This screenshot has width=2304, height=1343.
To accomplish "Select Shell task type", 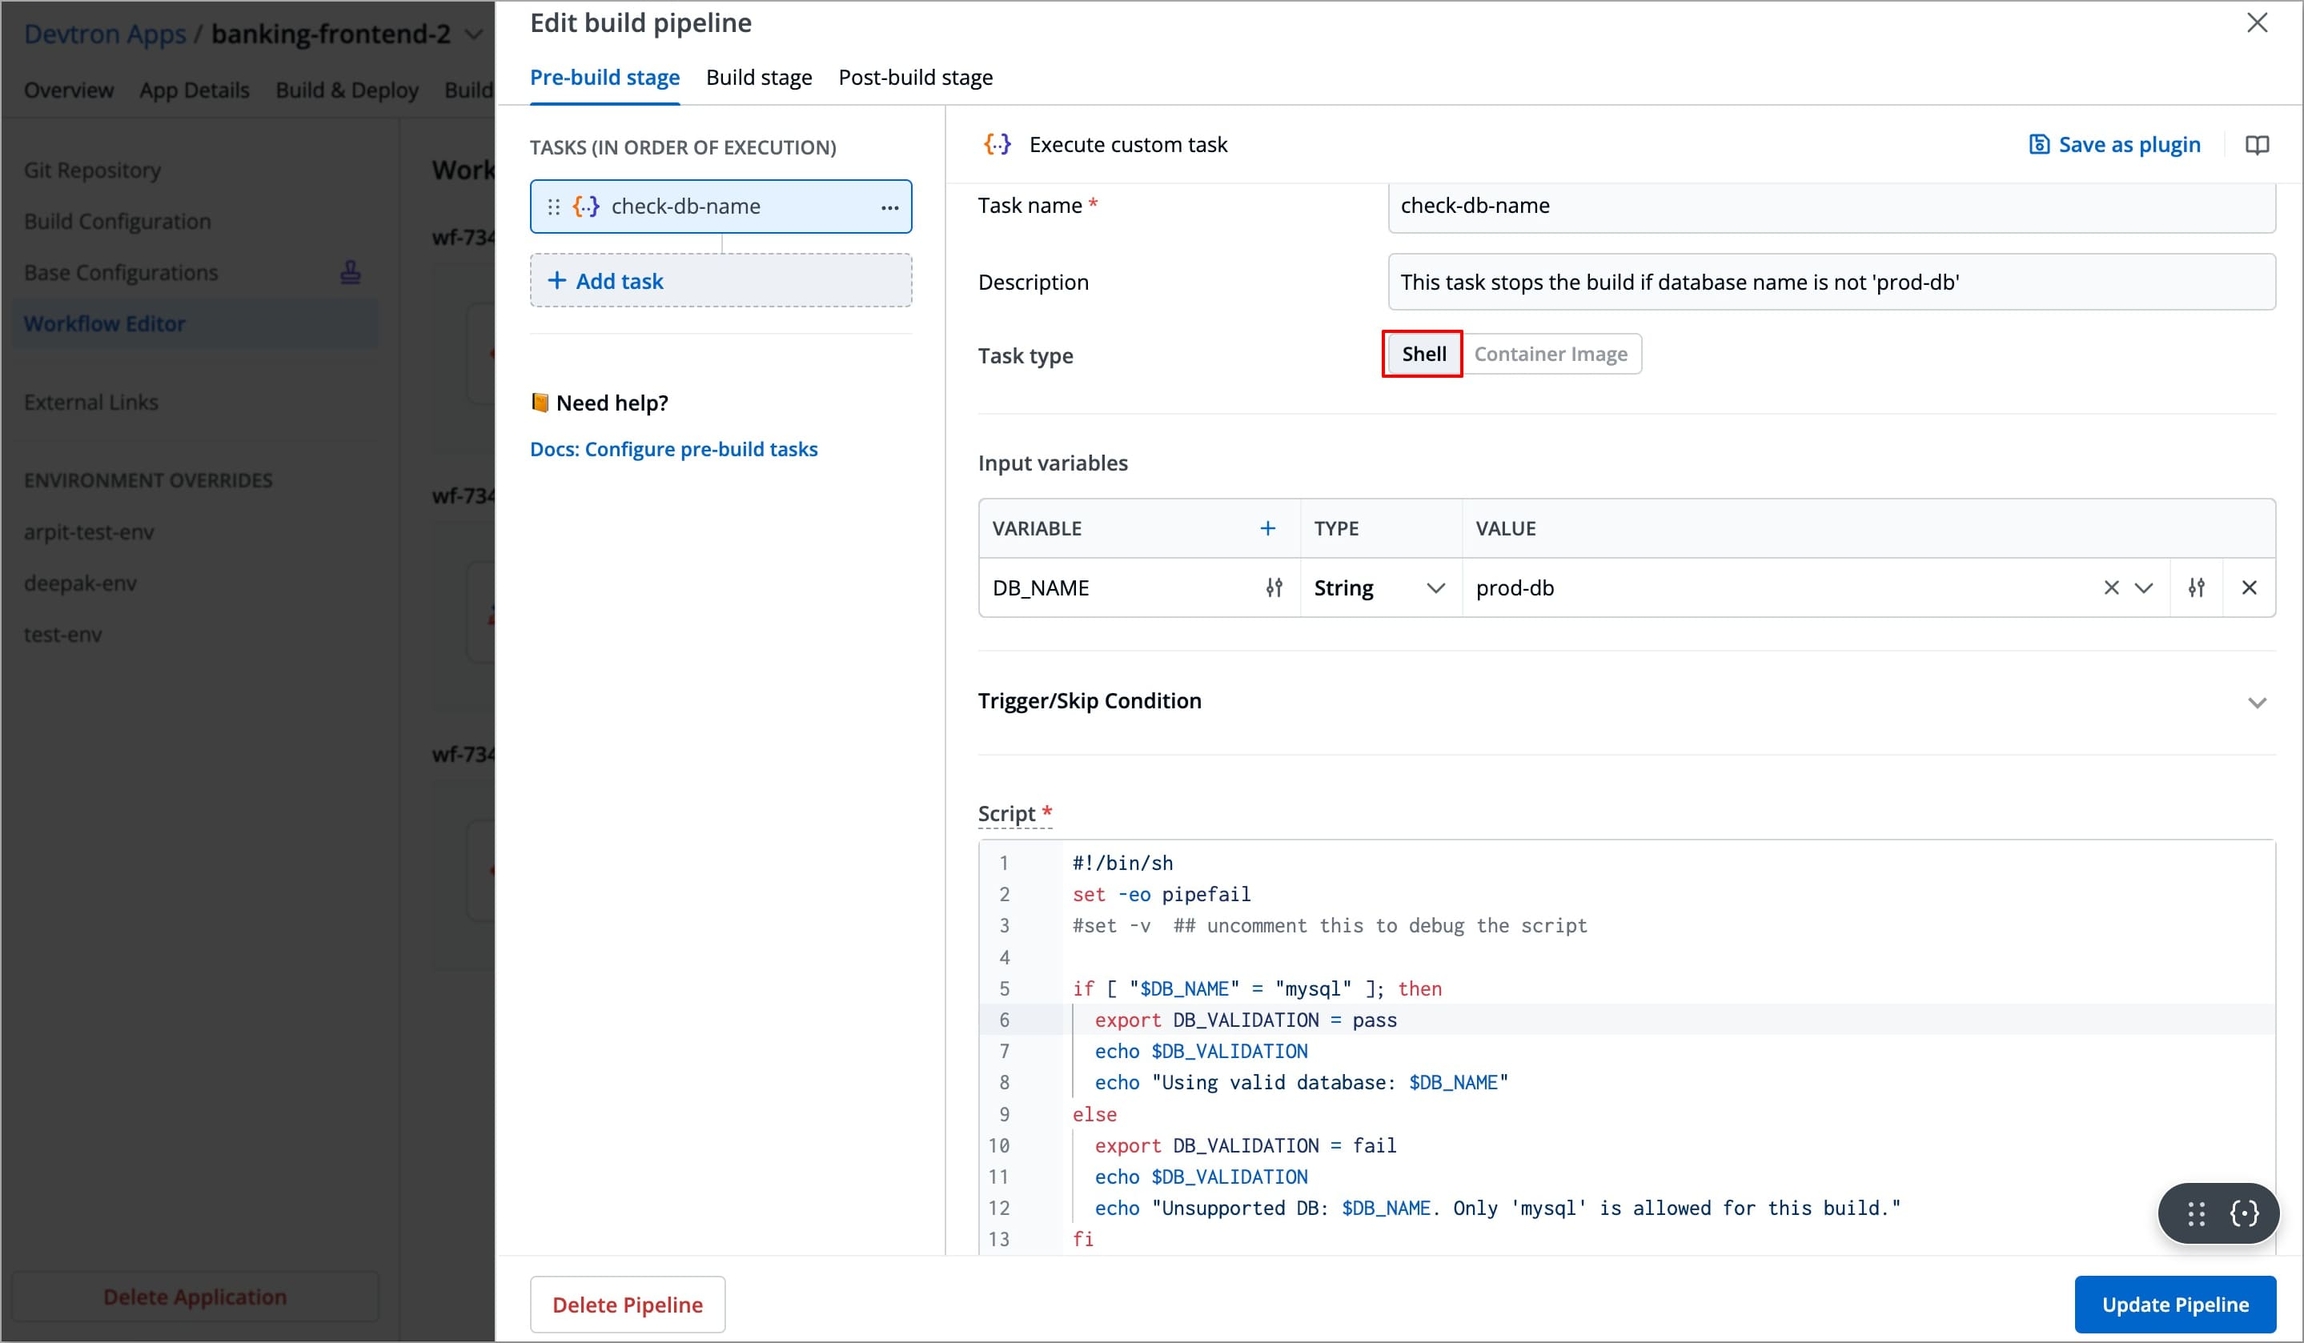I will [1423, 354].
